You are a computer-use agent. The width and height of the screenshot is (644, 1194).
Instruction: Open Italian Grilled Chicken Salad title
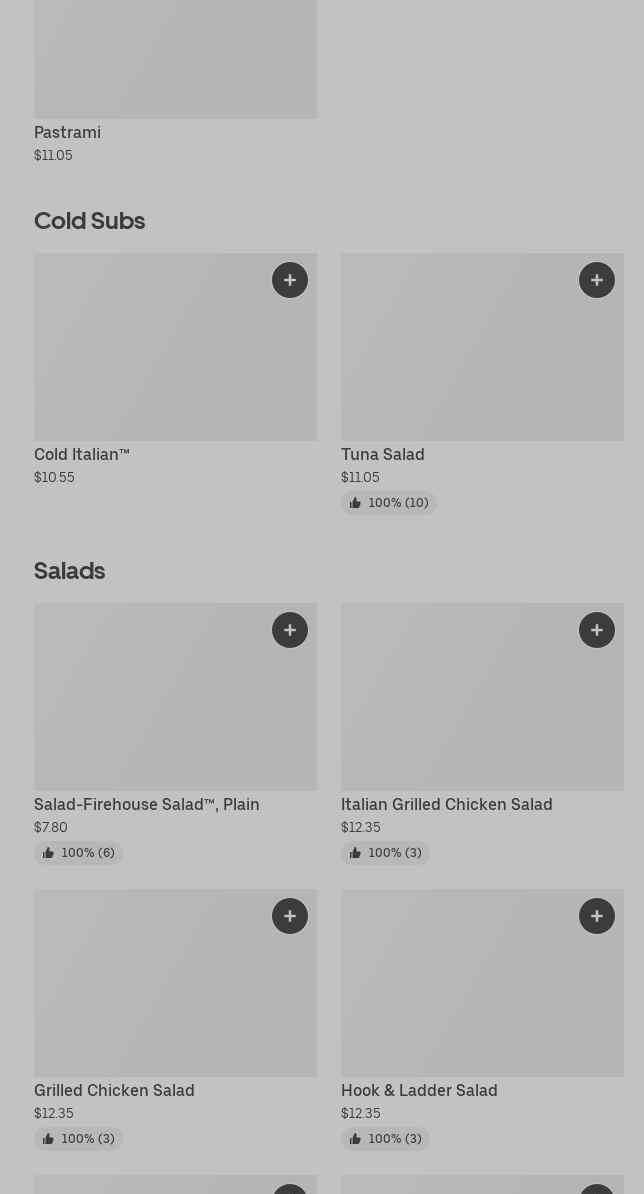[446, 804]
